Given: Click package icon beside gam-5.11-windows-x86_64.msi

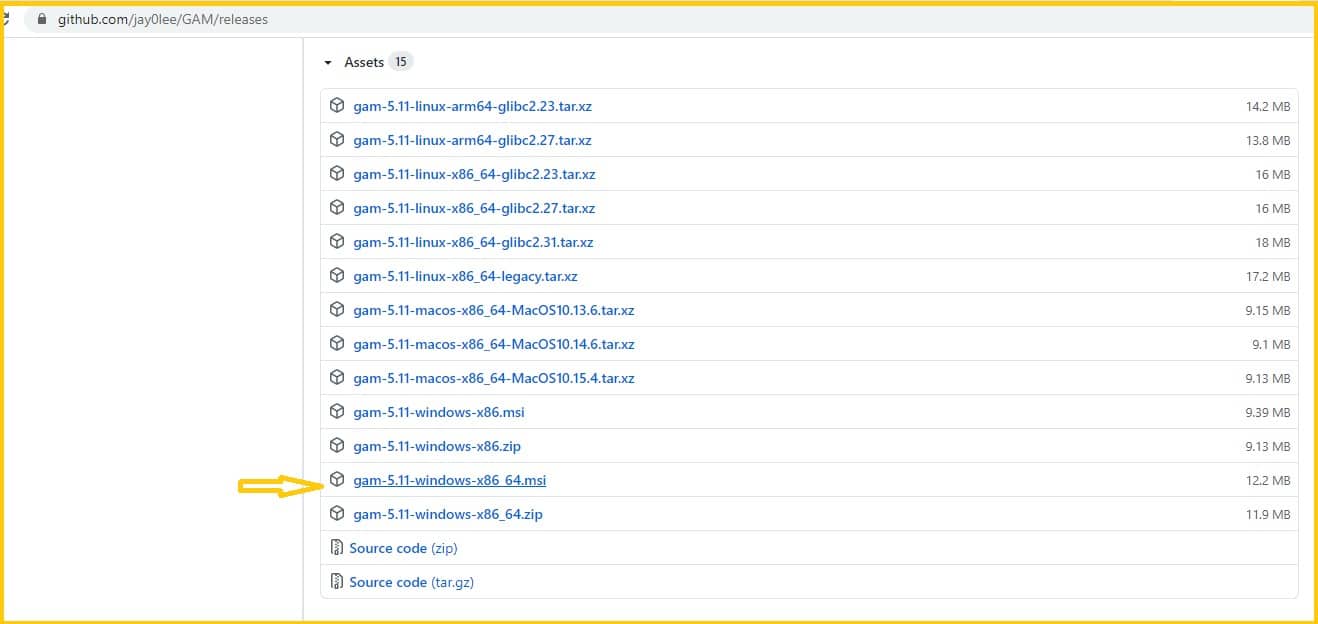Looking at the screenshot, I should click(x=337, y=480).
